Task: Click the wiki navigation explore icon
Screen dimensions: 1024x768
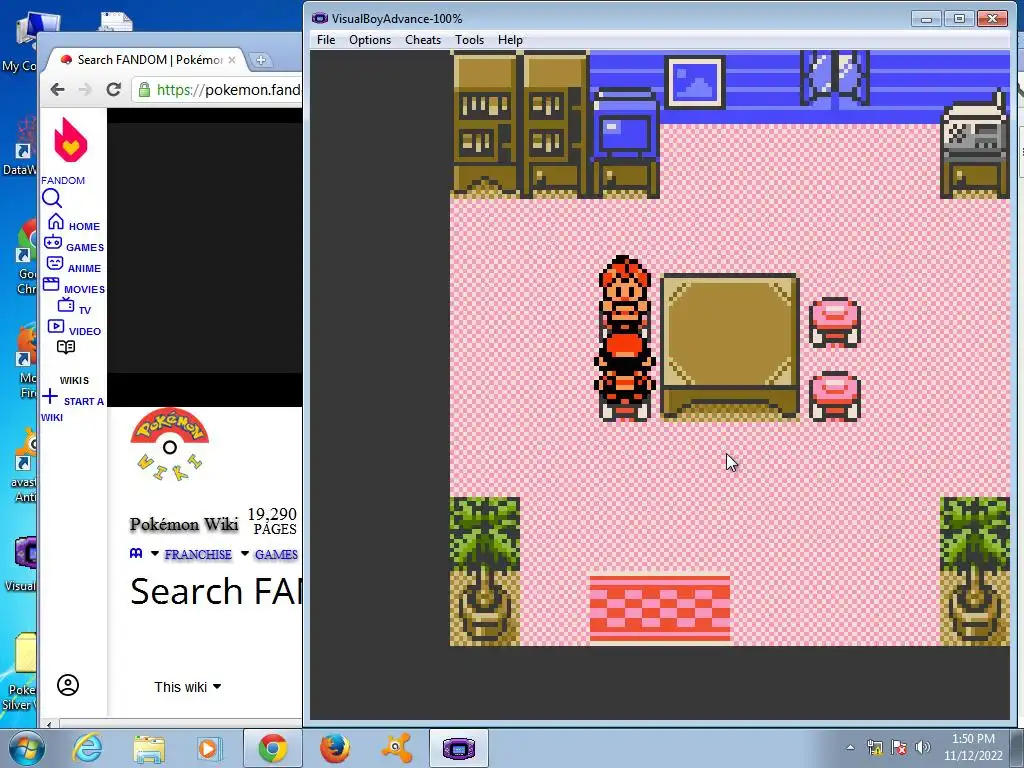Action: pos(136,553)
